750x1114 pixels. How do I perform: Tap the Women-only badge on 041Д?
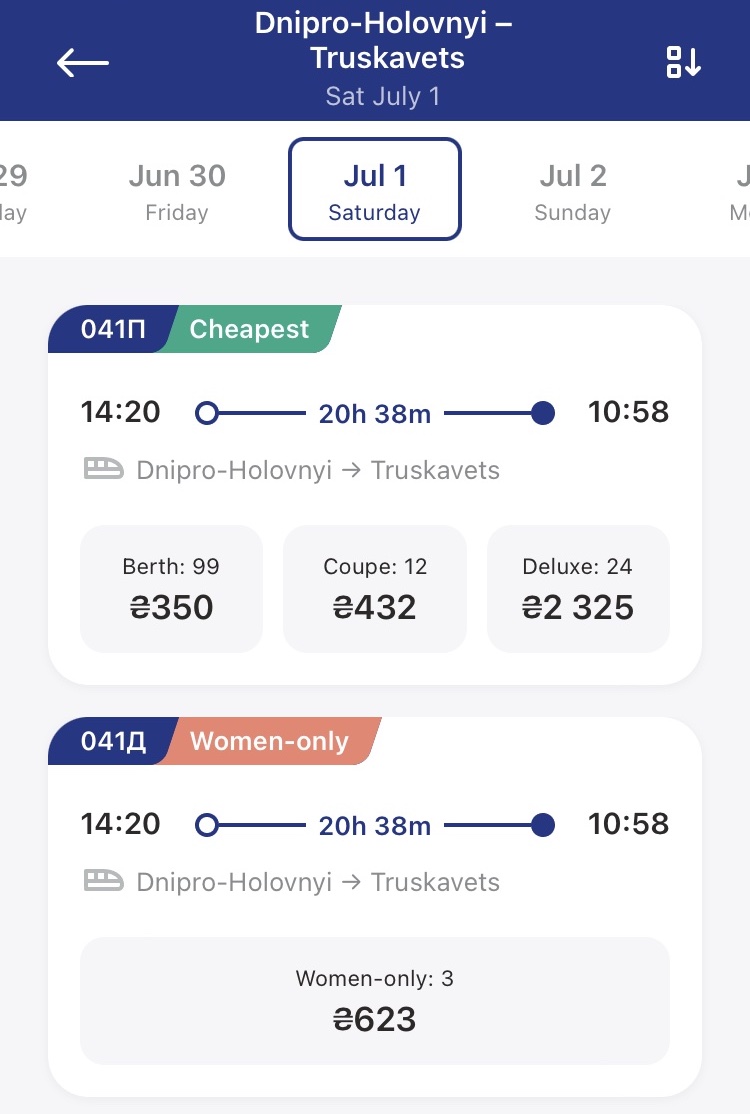tap(270, 741)
